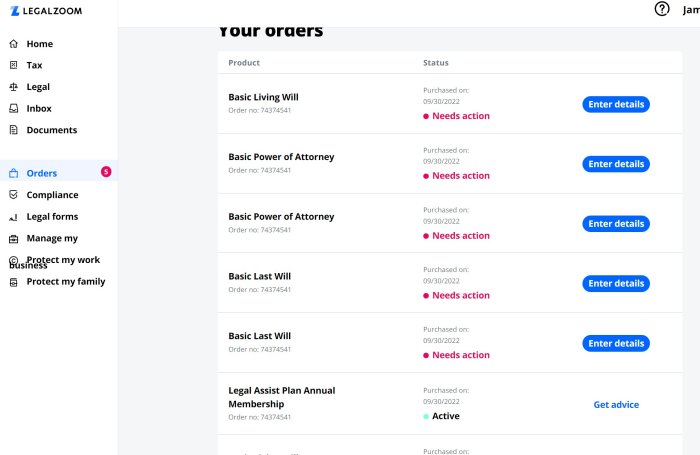Click the Documents page icon
Image resolution: width=700 pixels, height=455 pixels.
(14, 130)
